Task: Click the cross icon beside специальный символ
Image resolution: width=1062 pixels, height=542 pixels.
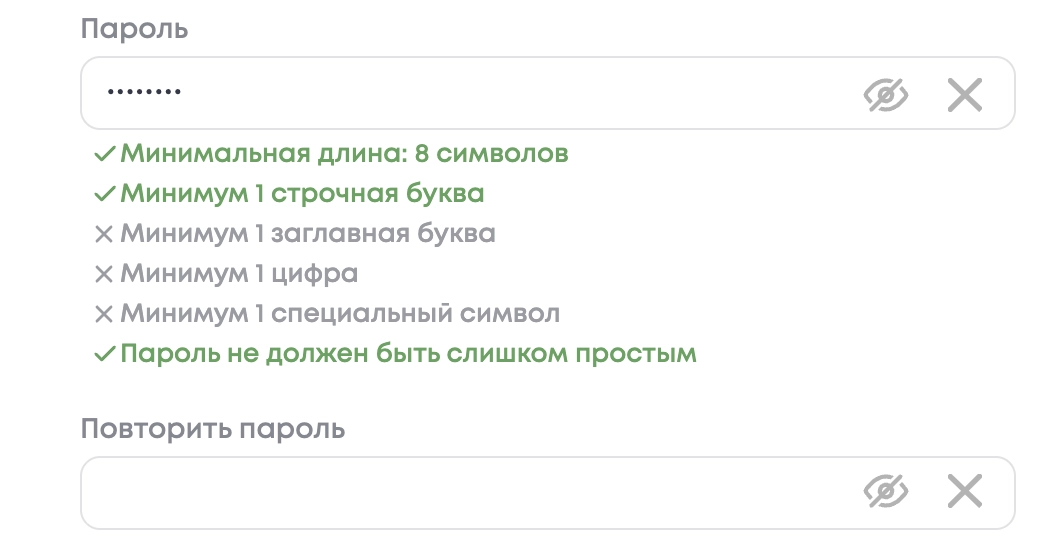Action: coord(104,315)
